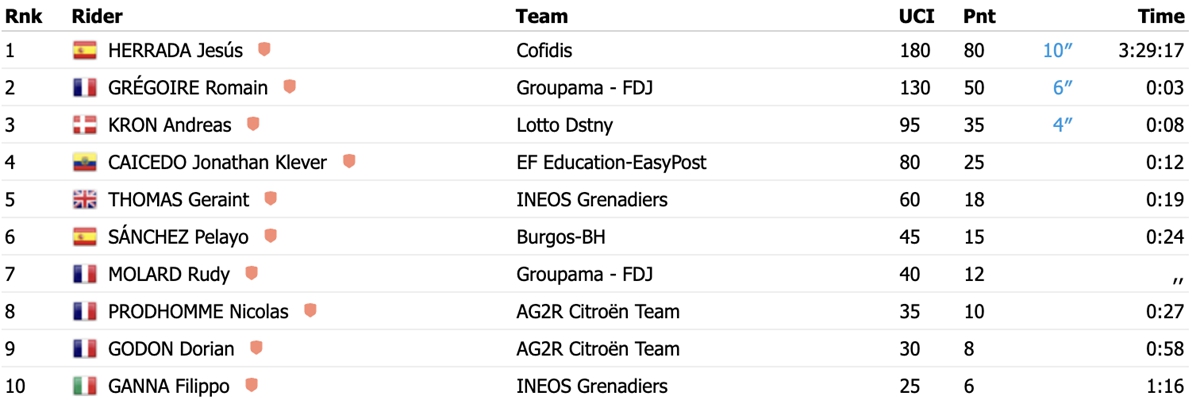This screenshot has width=1200, height=400.
Task: Click the shield icon after SÁNCHEZ Pelayo
Action: click(x=270, y=236)
